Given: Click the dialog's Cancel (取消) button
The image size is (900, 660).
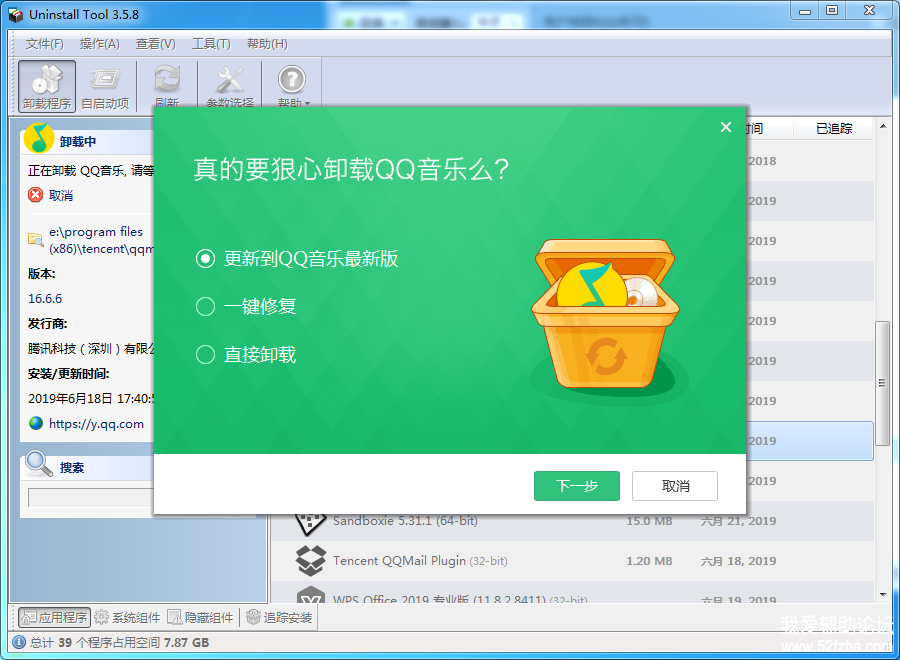Looking at the screenshot, I should point(675,486).
